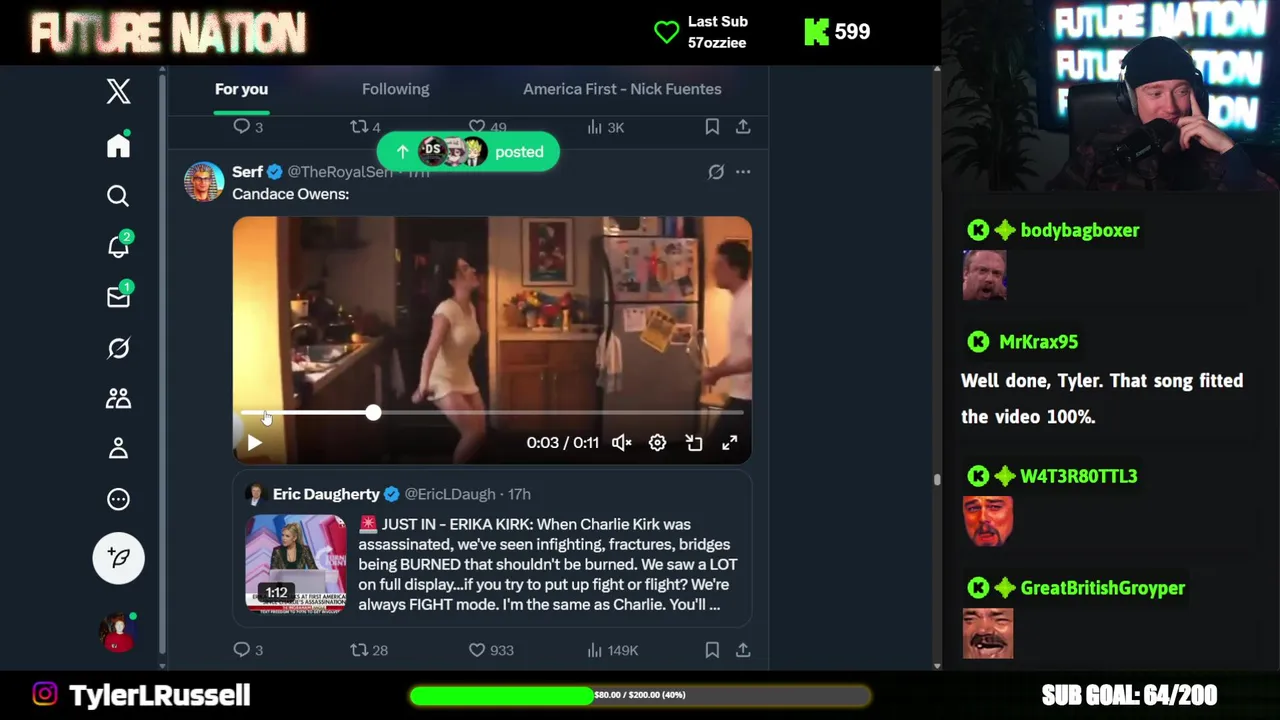1280x720 pixels.
Task: Click SUB GOAL: 64/200 text
Action: click(x=1129, y=695)
